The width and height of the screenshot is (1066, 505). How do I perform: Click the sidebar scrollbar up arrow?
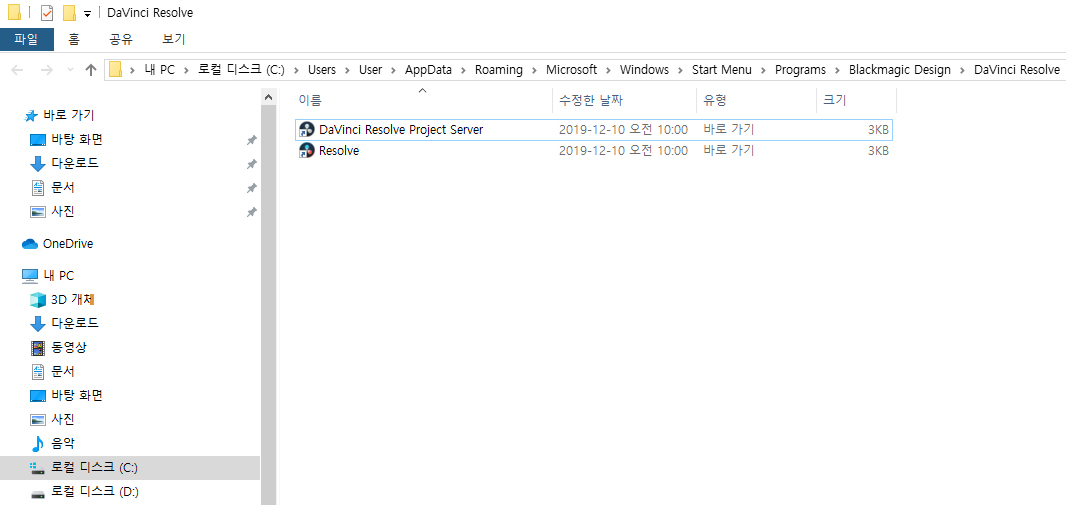click(269, 98)
